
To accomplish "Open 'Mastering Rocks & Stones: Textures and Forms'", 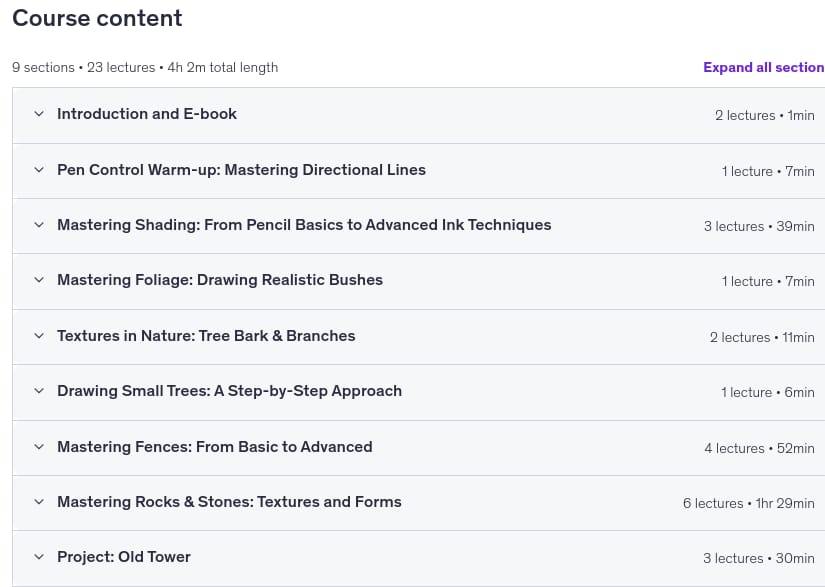I will (x=229, y=502).
